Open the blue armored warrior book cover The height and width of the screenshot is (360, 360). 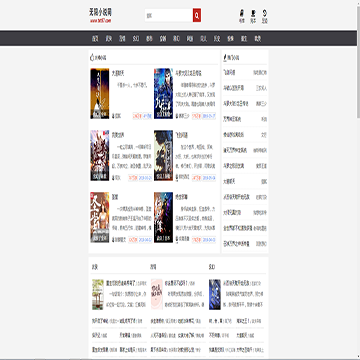163,94
